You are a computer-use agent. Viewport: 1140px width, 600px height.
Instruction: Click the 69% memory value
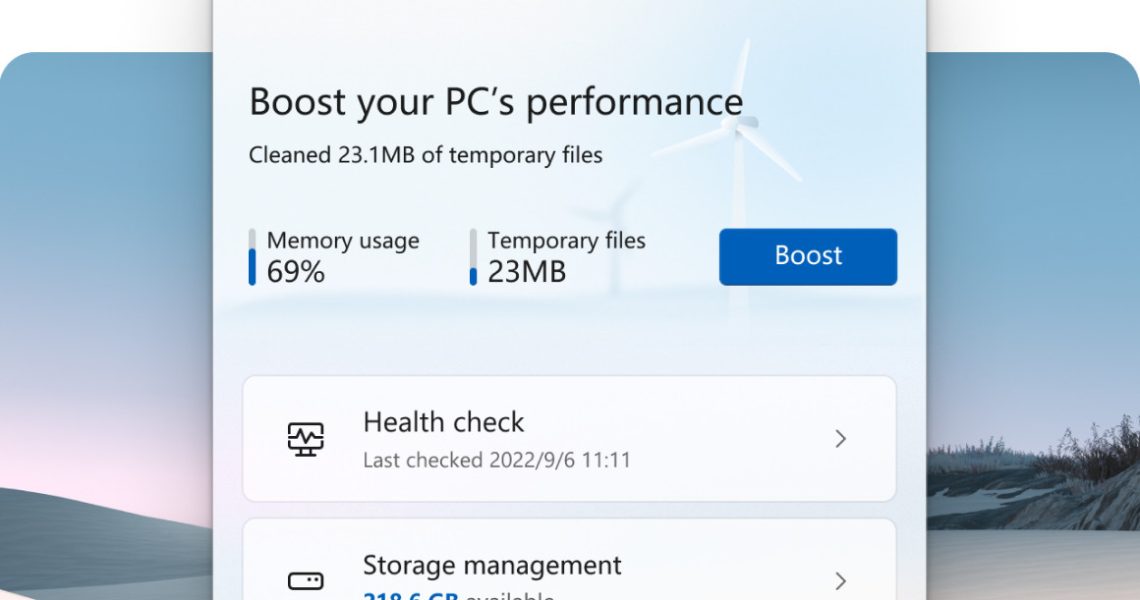point(295,272)
